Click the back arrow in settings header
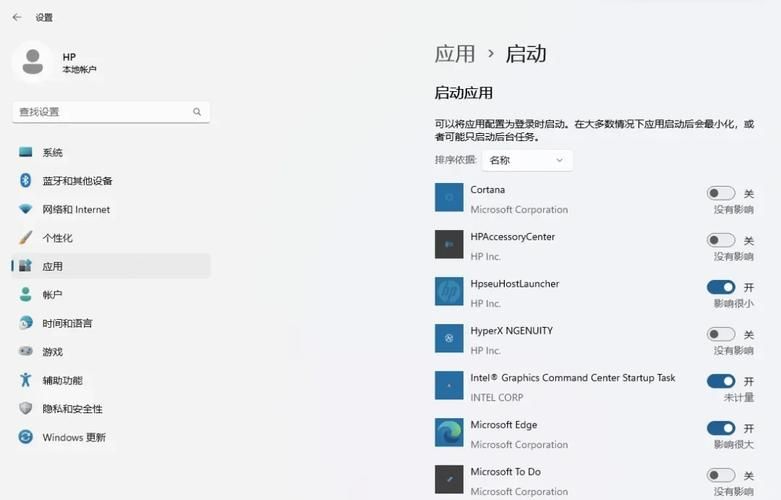Image resolution: width=781 pixels, height=500 pixels. pyautogui.click(x=17, y=17)
